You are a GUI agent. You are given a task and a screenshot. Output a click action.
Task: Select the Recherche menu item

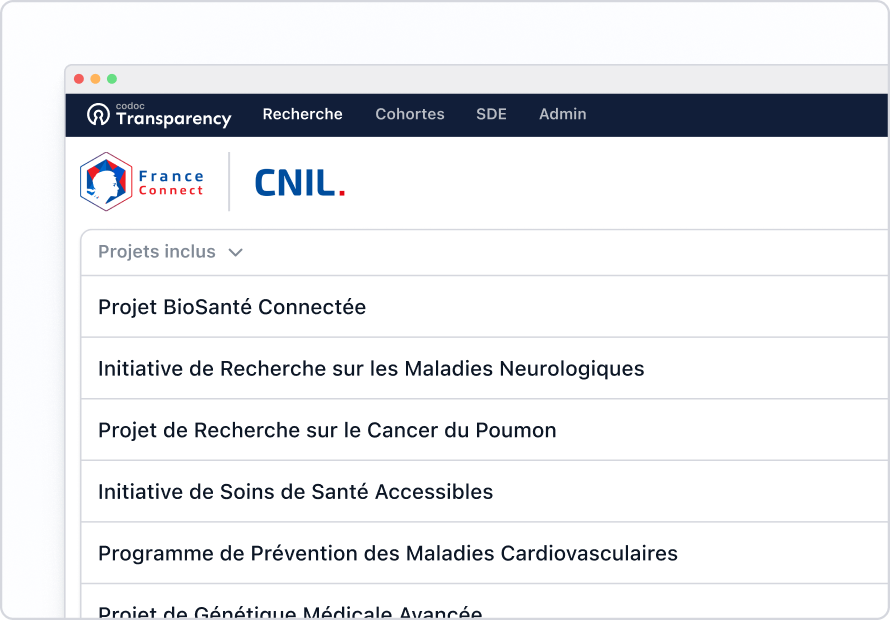pyautogui.click(x=302, y=114)
